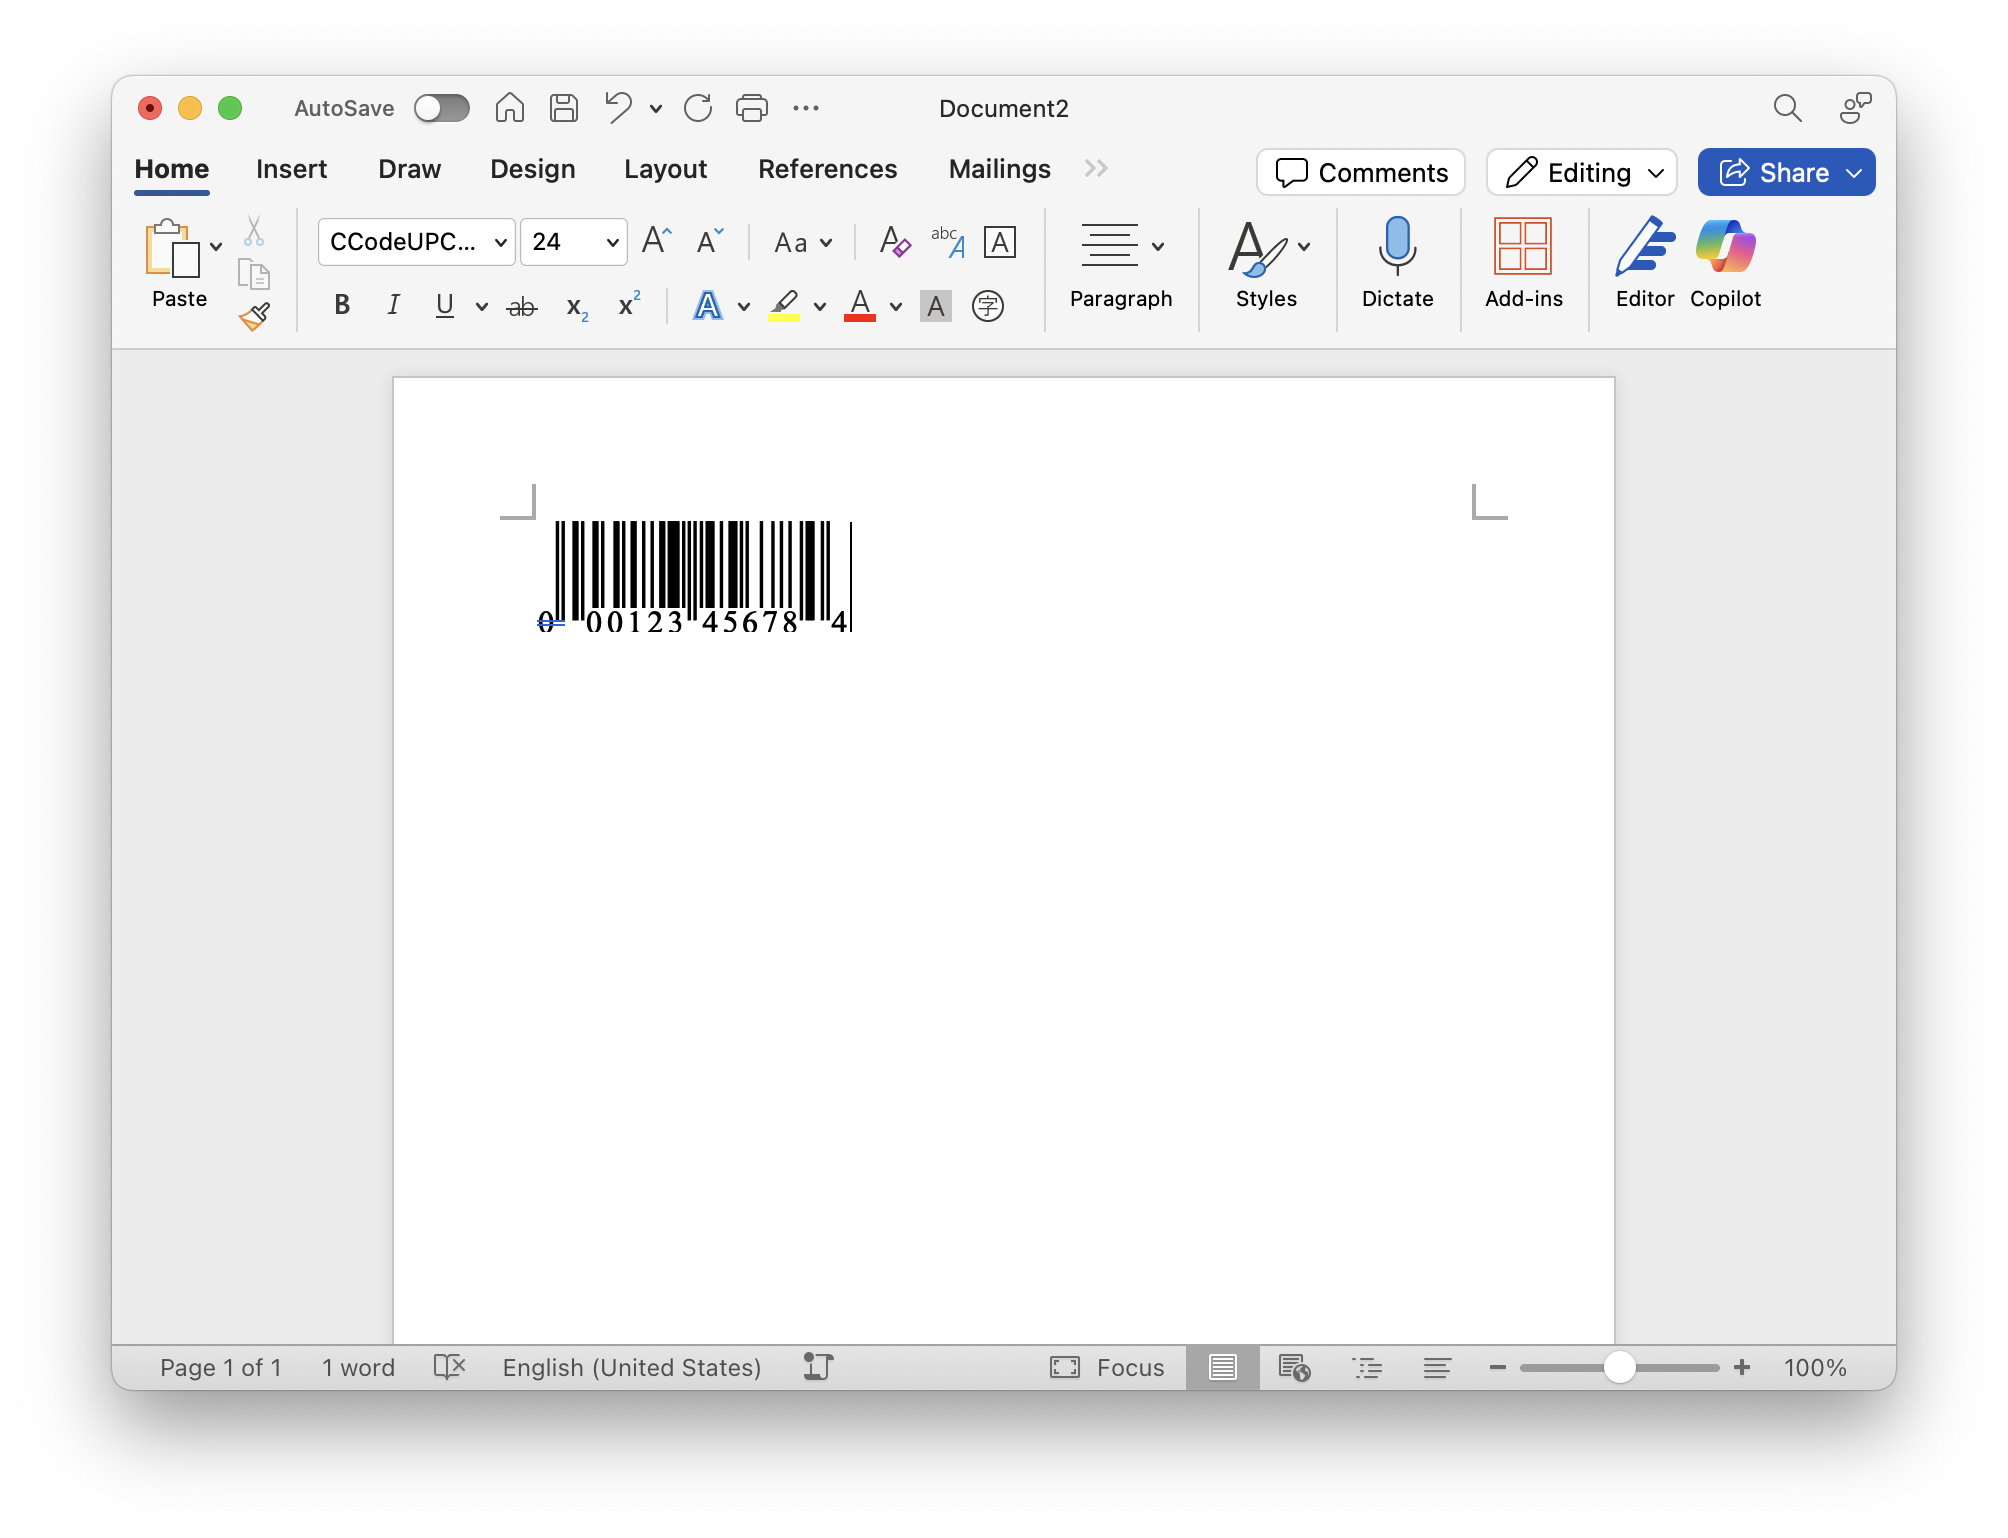Switch to the Mailings tab
Image resolution: width=2008 pixels, height=1538 pixels.
click(999, 169)
